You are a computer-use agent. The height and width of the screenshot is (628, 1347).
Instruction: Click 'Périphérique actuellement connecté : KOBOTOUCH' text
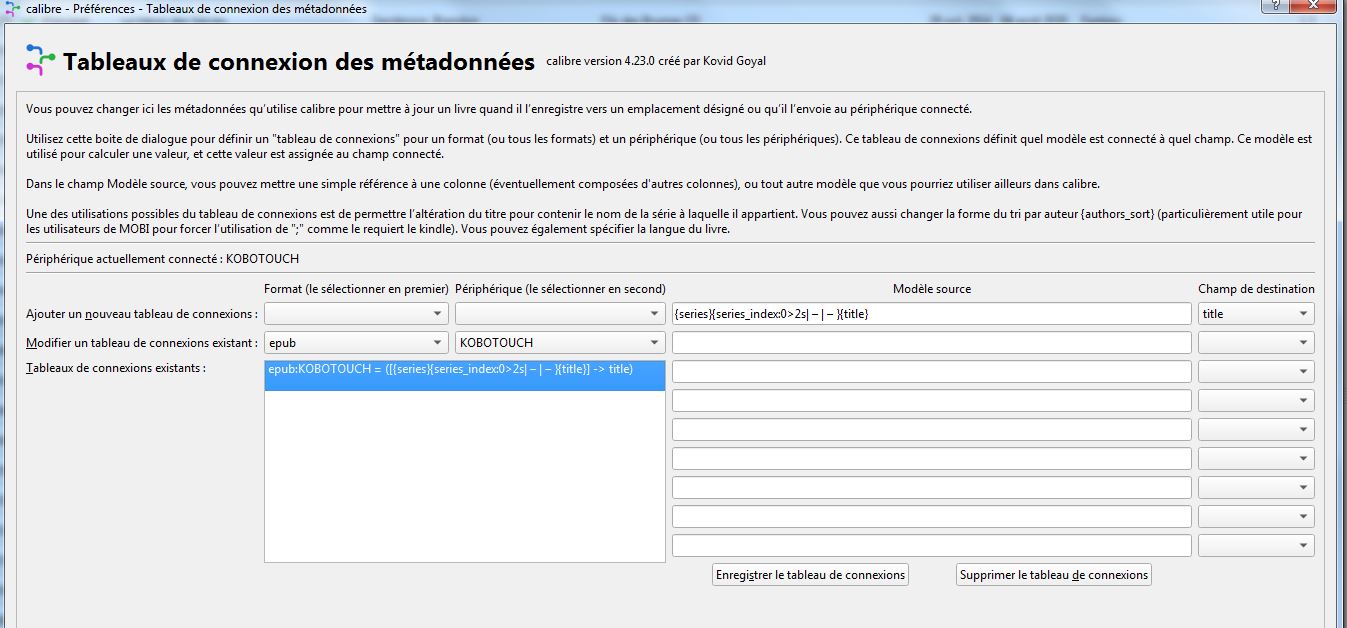click(x=163, y=259)
